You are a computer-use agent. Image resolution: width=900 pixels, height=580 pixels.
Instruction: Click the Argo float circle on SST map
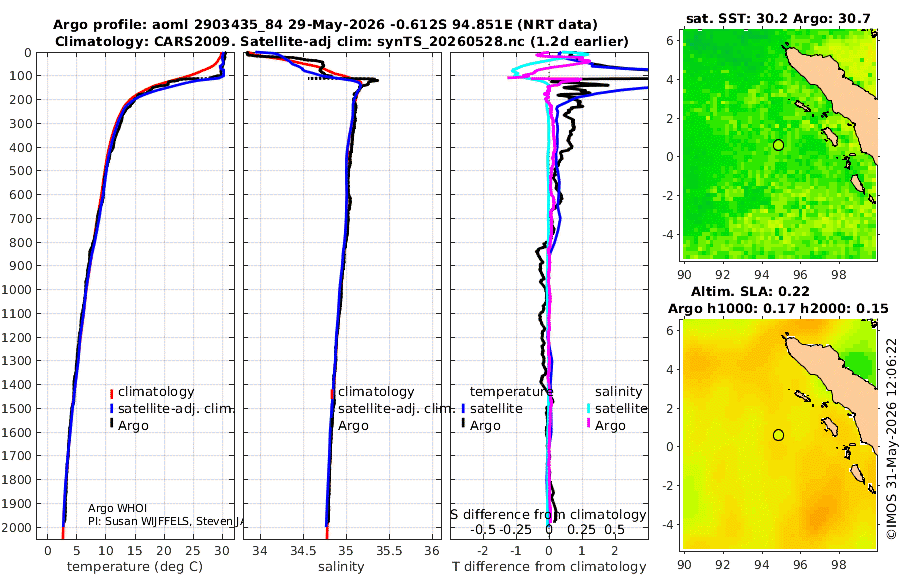pyautogui.click(x=778, y=145)
